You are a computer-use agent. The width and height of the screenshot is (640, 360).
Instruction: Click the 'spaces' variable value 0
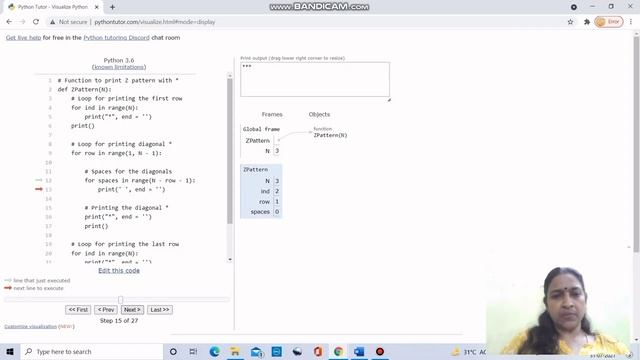[277, 212]
